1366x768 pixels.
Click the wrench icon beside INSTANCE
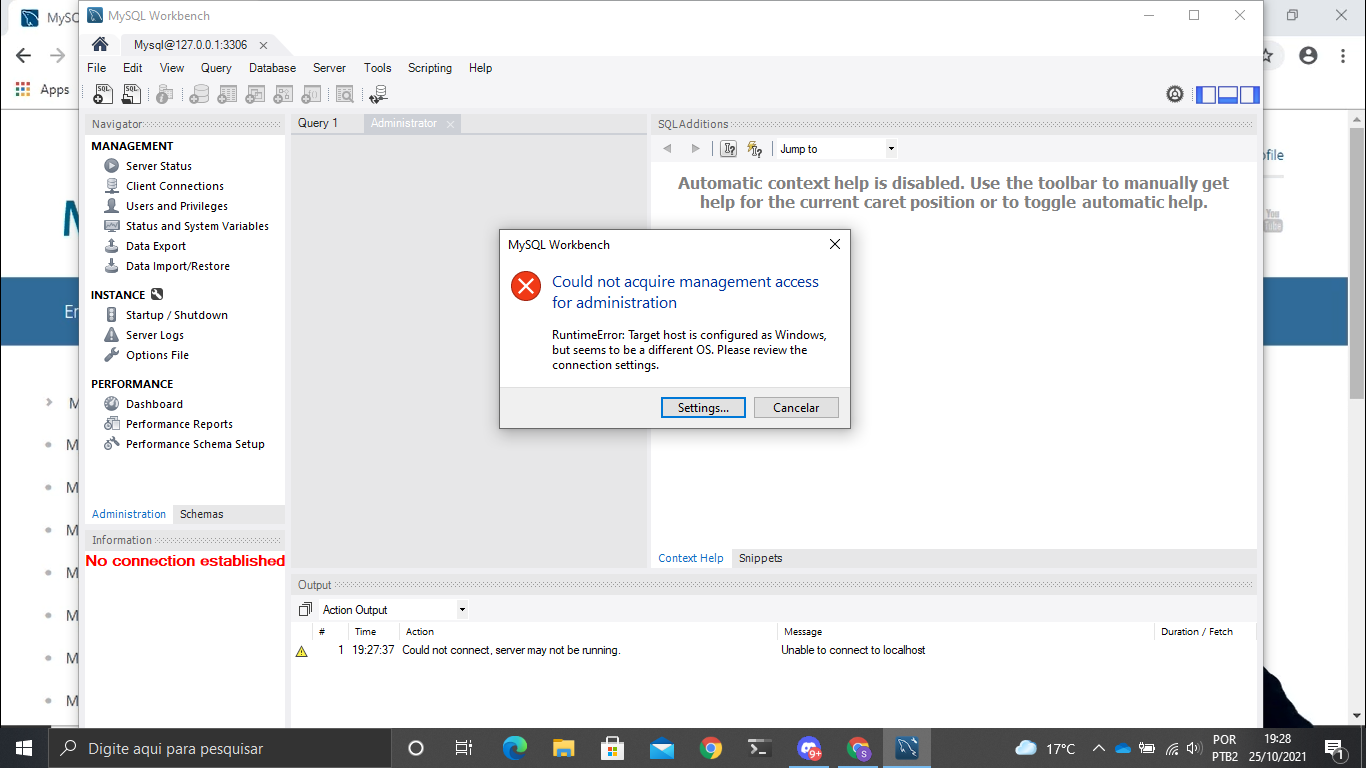[x=156, y=295]
